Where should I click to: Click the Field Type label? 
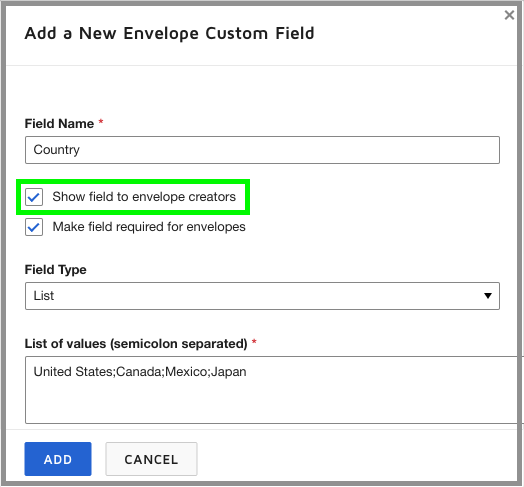pos(55,270)
